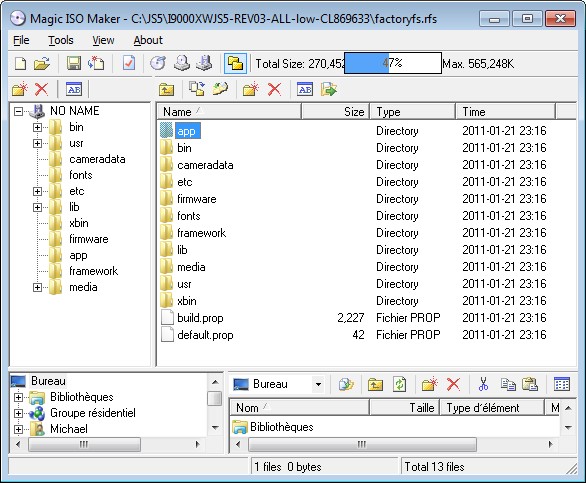Expand the lib folder in the tree
Screen dimensions: 586x483
point(37,207)
